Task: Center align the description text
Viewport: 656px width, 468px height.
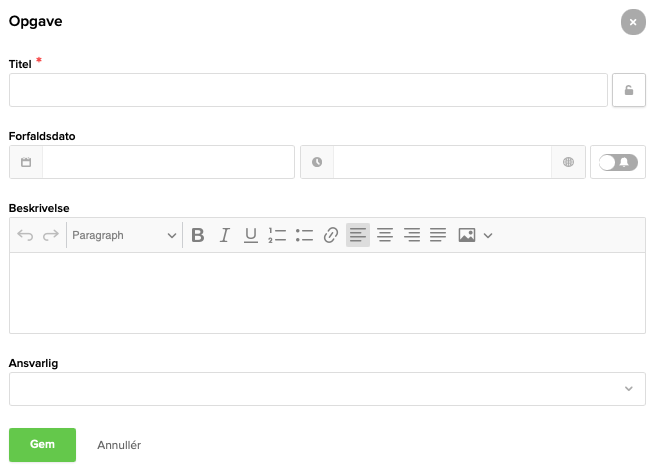Action: pos(384,235)
